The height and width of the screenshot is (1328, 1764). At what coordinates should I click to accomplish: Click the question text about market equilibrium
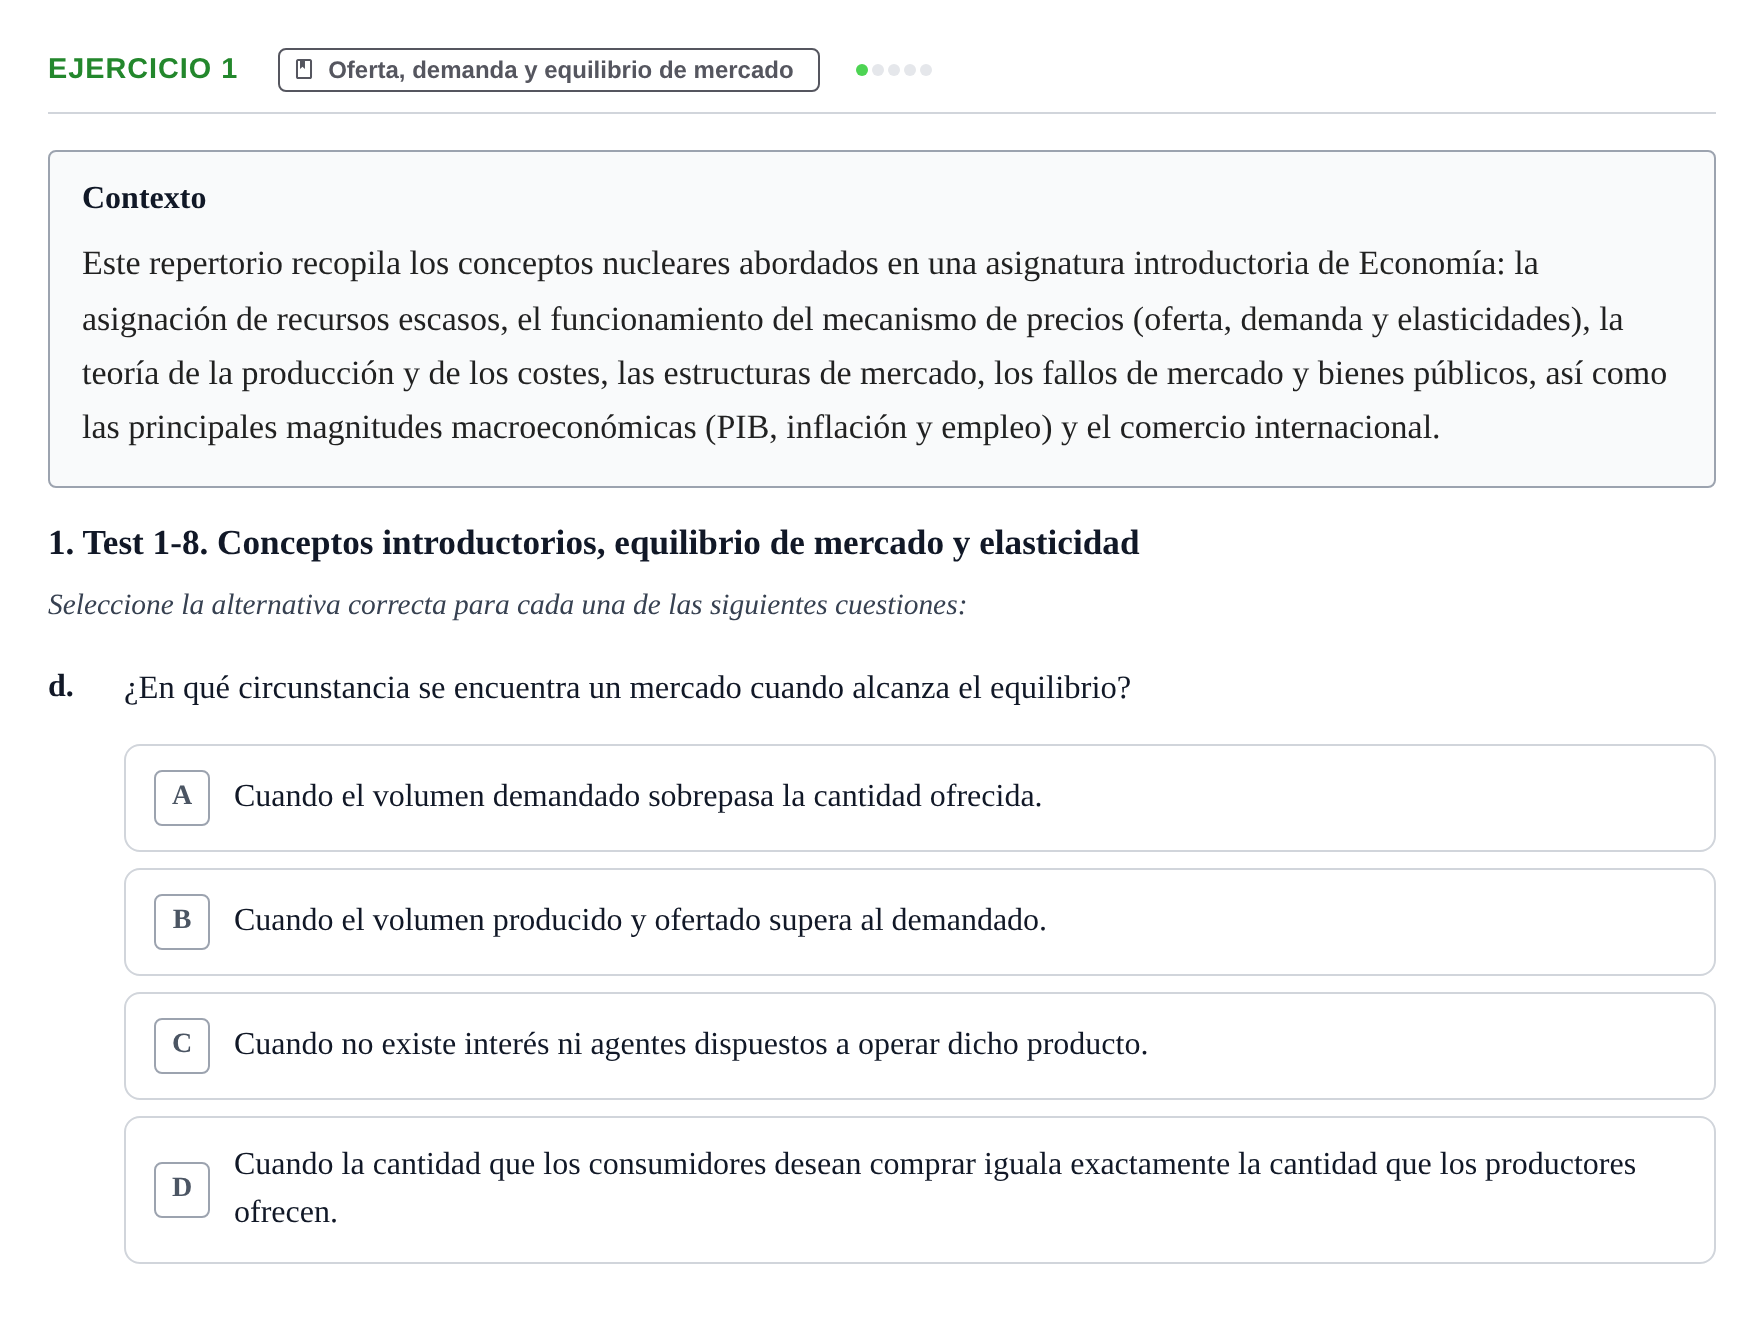click(x=627, y=688)
